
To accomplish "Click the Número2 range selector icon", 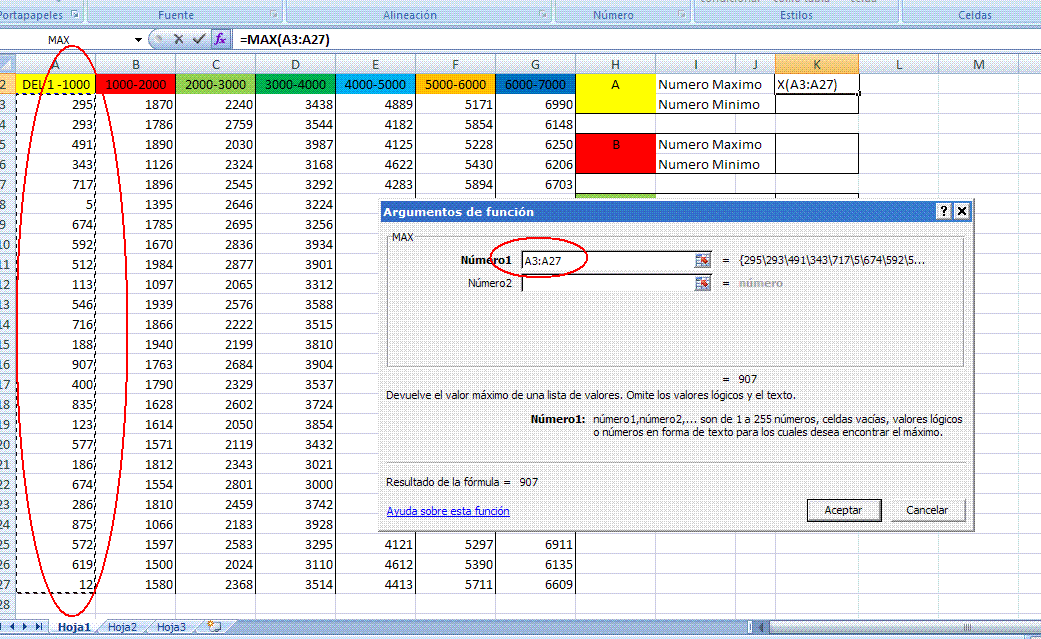I will (702, 283).
